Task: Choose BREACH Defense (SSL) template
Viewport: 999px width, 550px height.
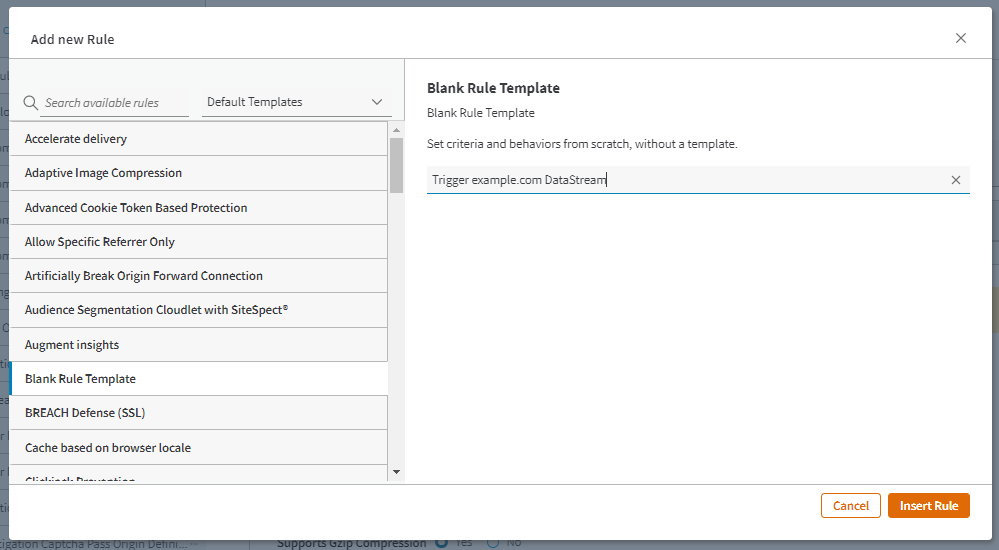Action: [x=198, y=413]
